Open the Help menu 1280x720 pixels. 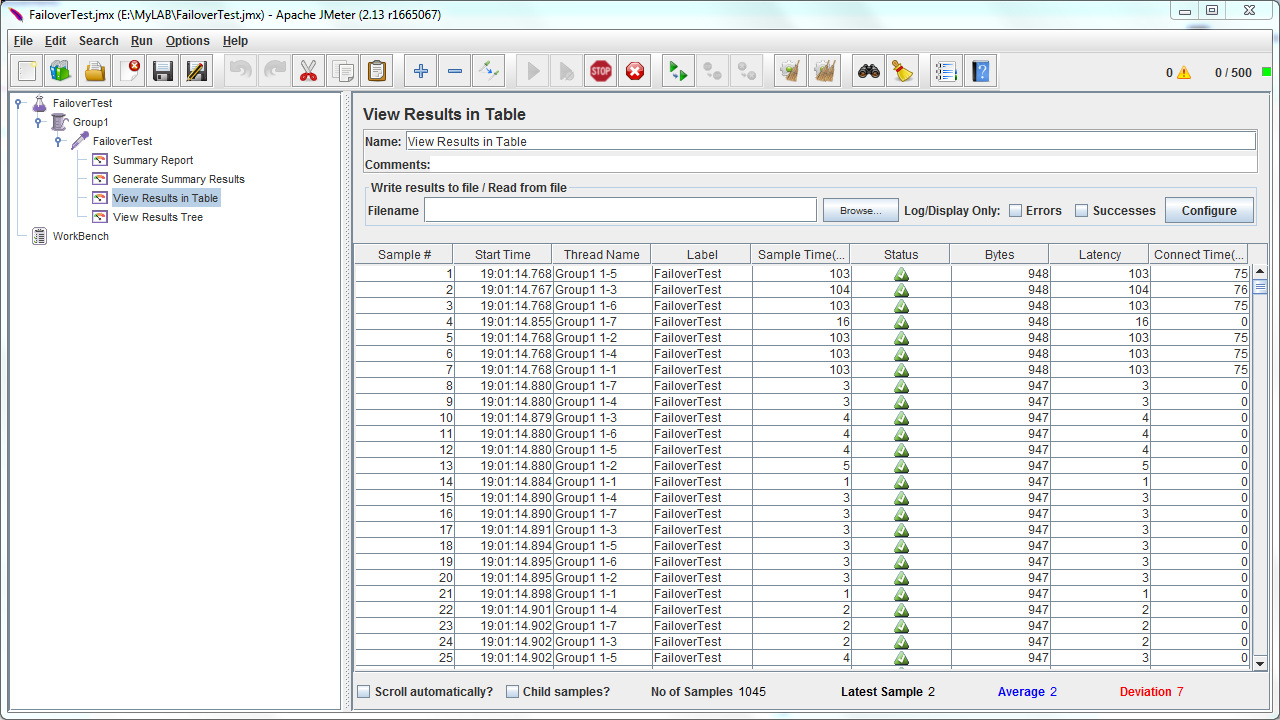pyautogui.click(x=235, y=41)
